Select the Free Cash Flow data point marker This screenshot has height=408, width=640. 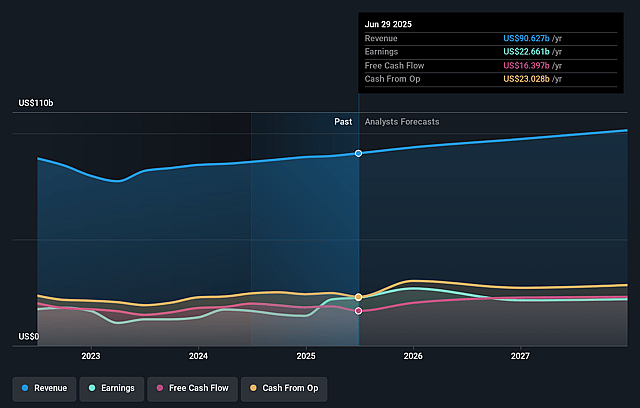pos(358,311)
